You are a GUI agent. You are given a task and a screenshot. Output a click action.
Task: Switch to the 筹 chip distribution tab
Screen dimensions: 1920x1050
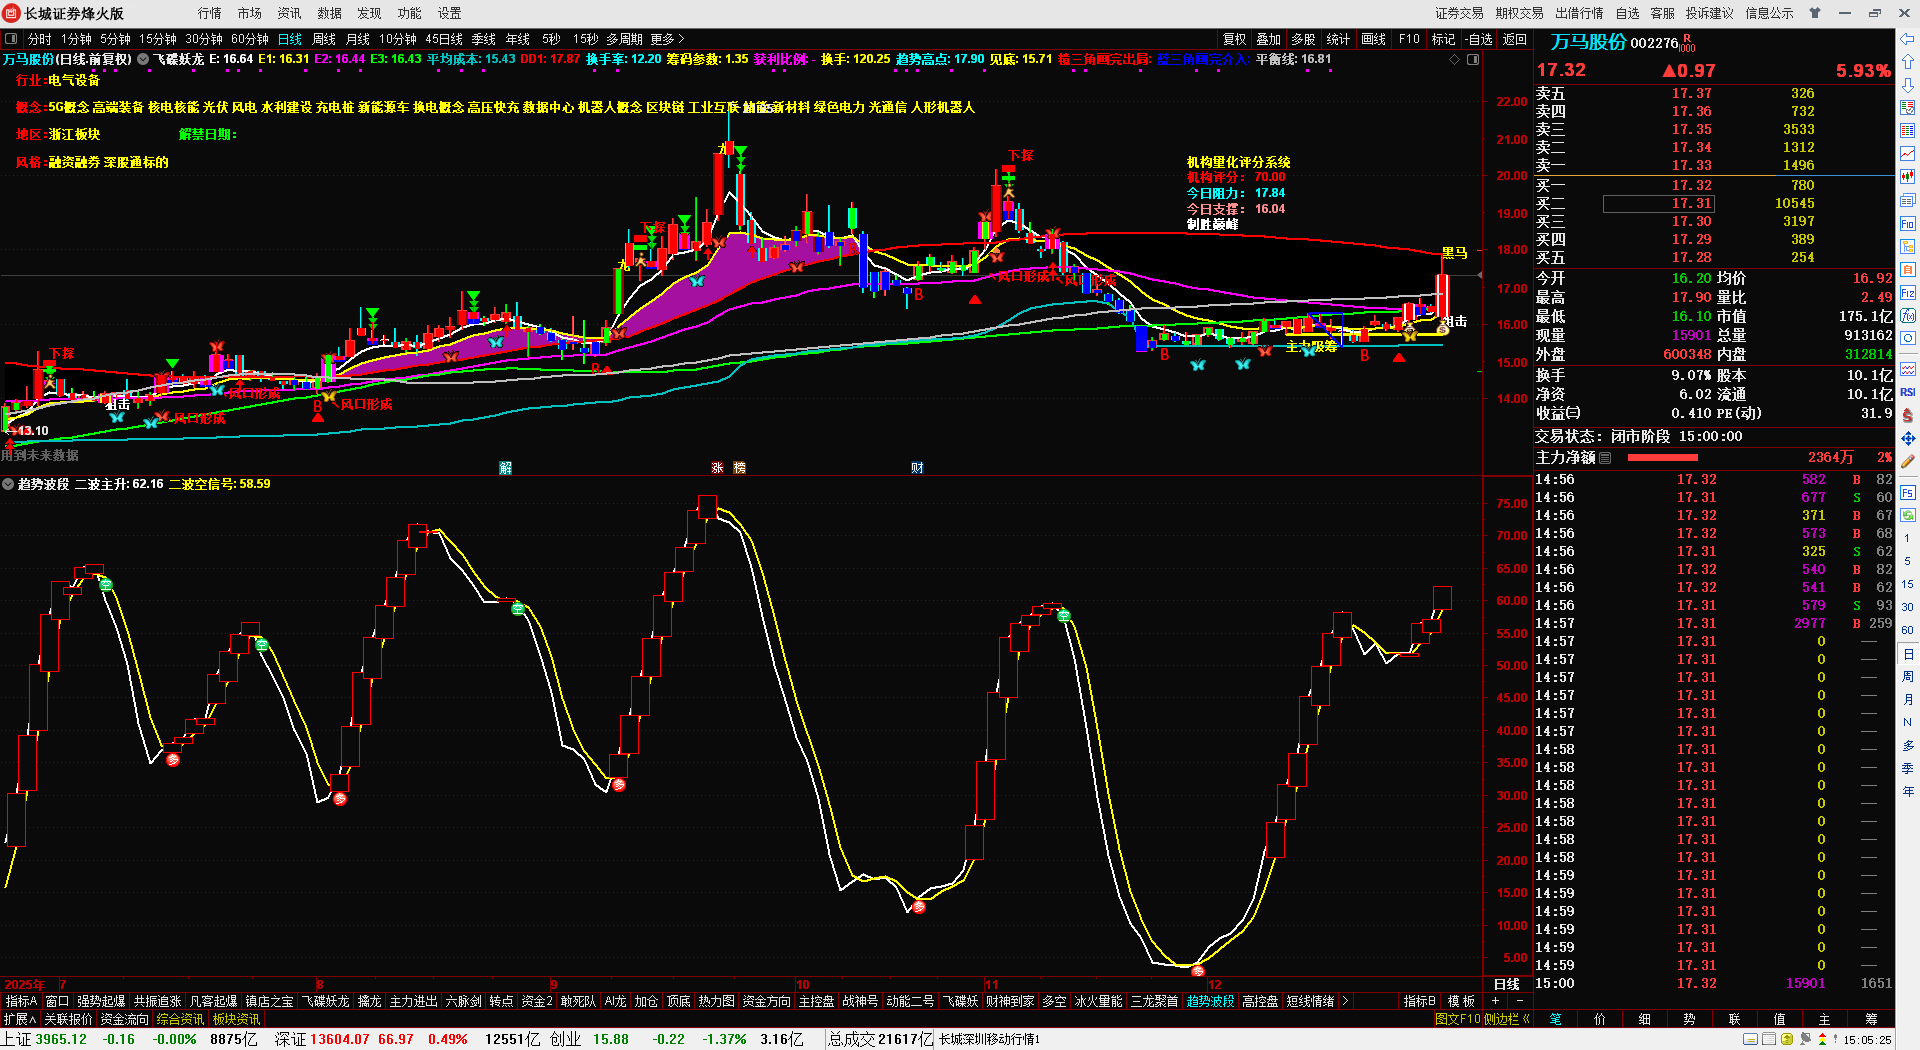point(1871,1019)
